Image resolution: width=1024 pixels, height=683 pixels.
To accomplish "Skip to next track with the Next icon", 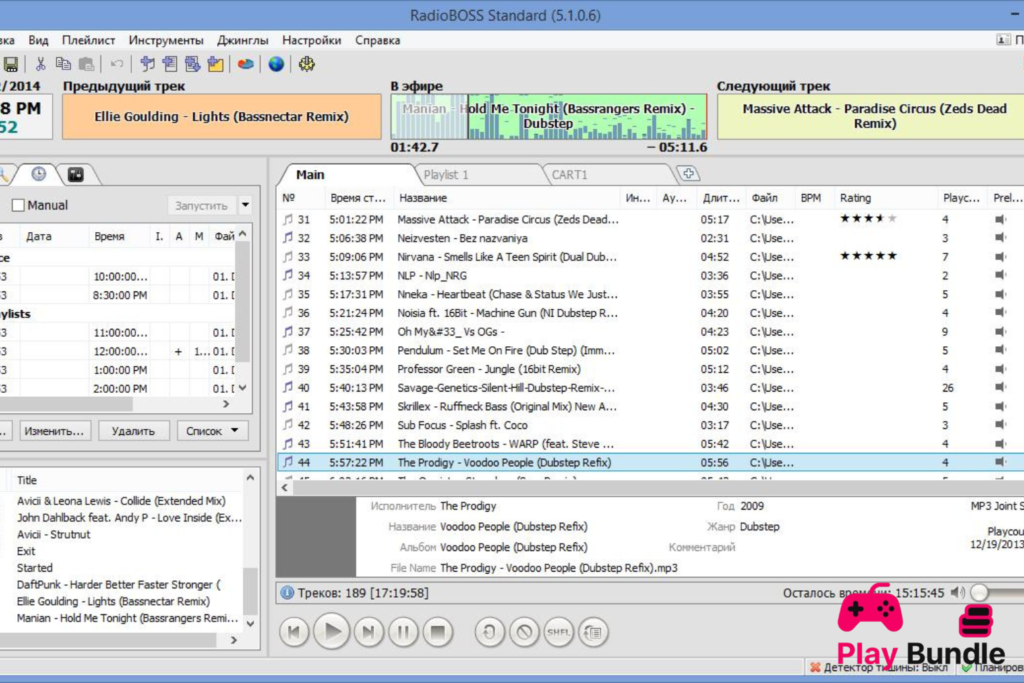I will pos(367,632).
